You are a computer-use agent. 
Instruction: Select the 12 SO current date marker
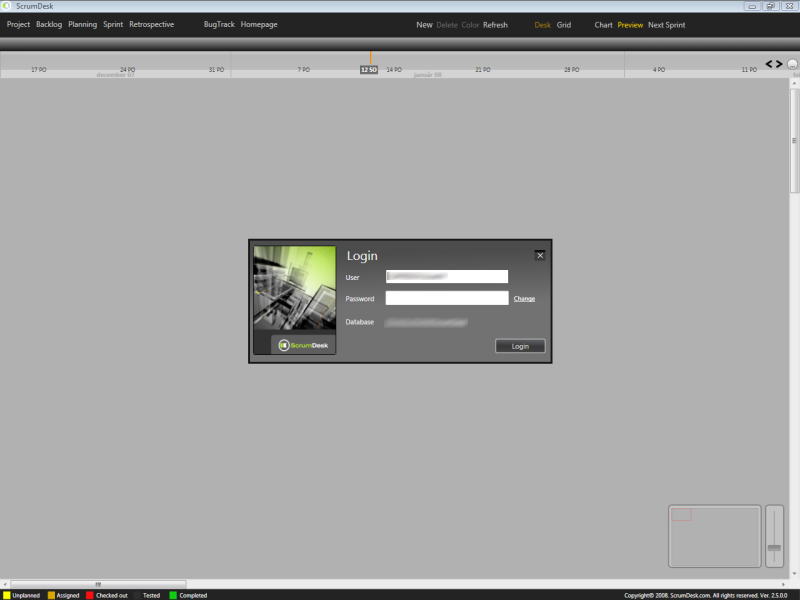pyautogui.click(x=369, y=70)
